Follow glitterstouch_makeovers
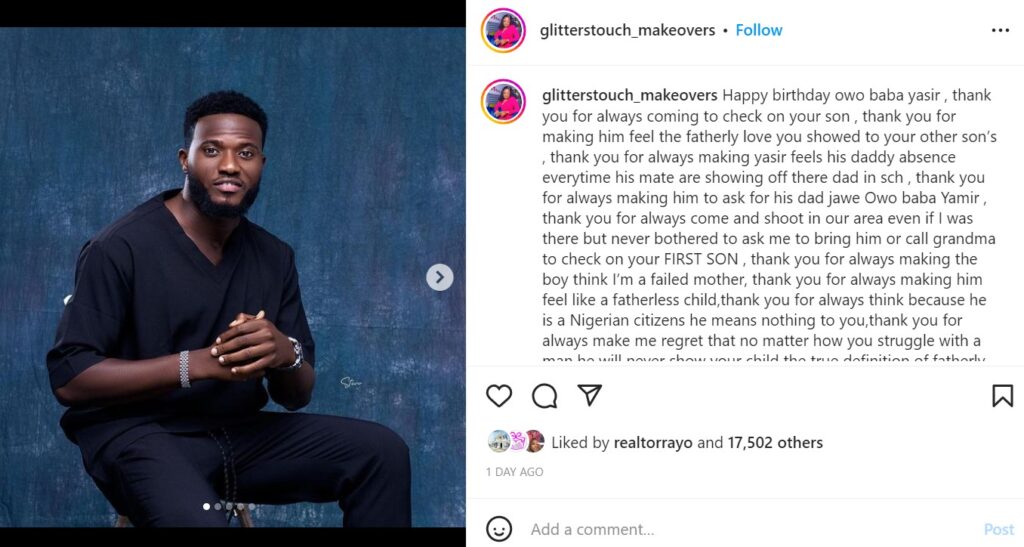1024x547 pixels. (x=758, y=30)
